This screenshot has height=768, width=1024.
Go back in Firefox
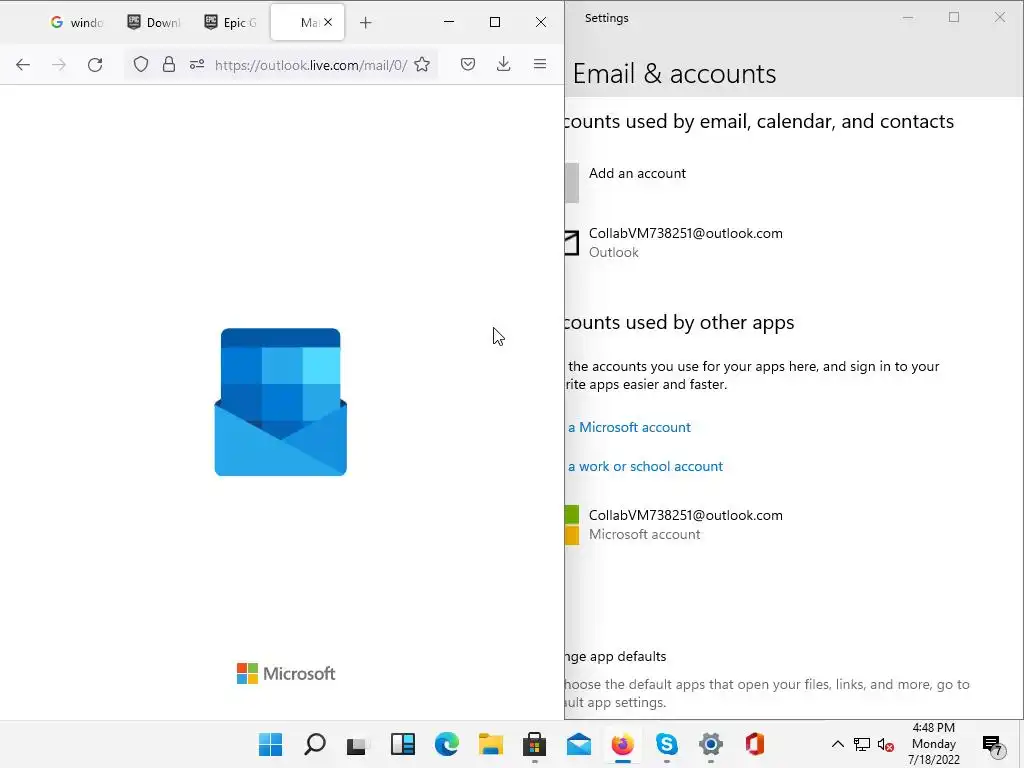[x=23, y=64]
